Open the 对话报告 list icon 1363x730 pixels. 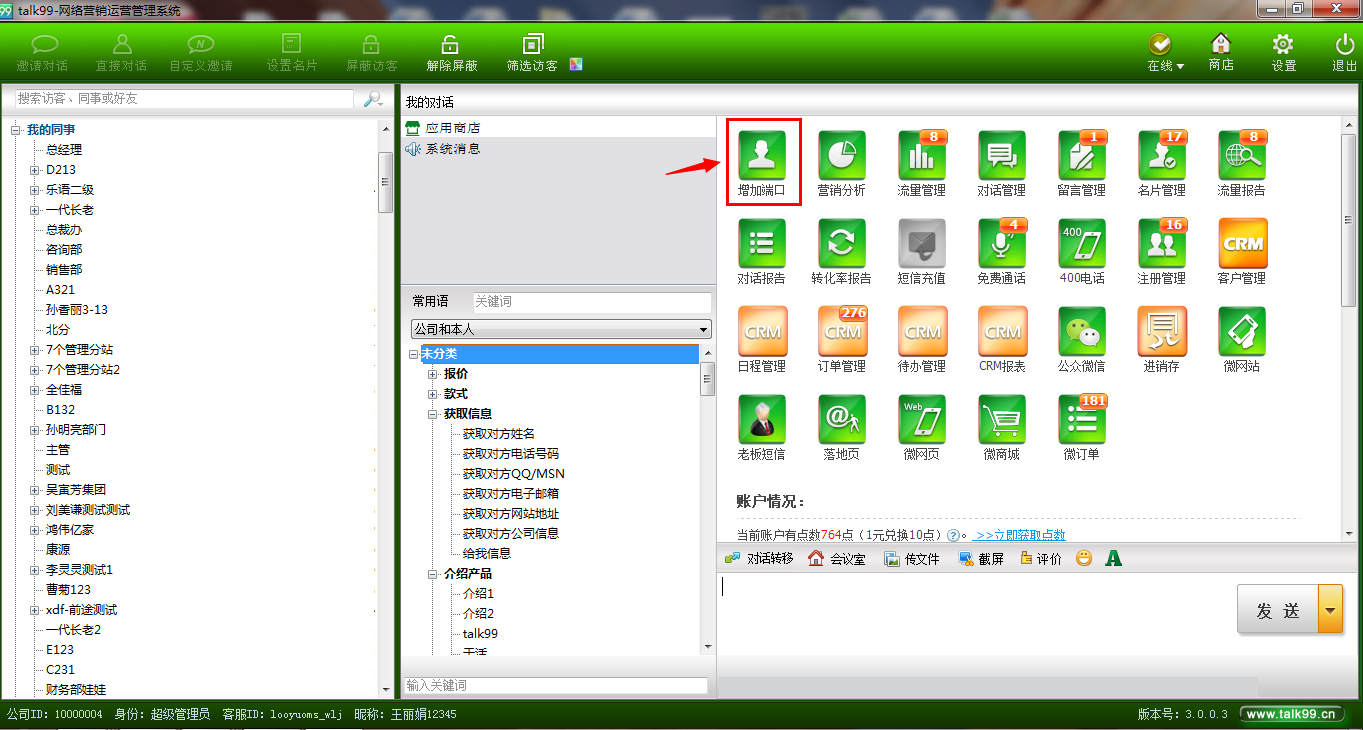click(762, 244)
